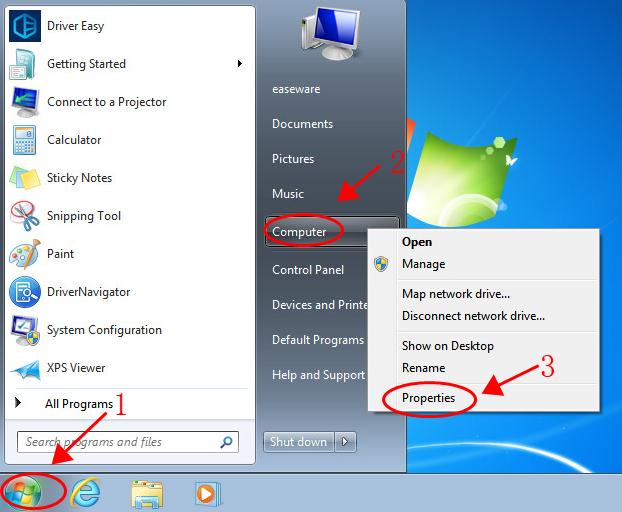Screen dimensions: 622x512
Task: Click the System Configuration label
Action: [104, 330]
